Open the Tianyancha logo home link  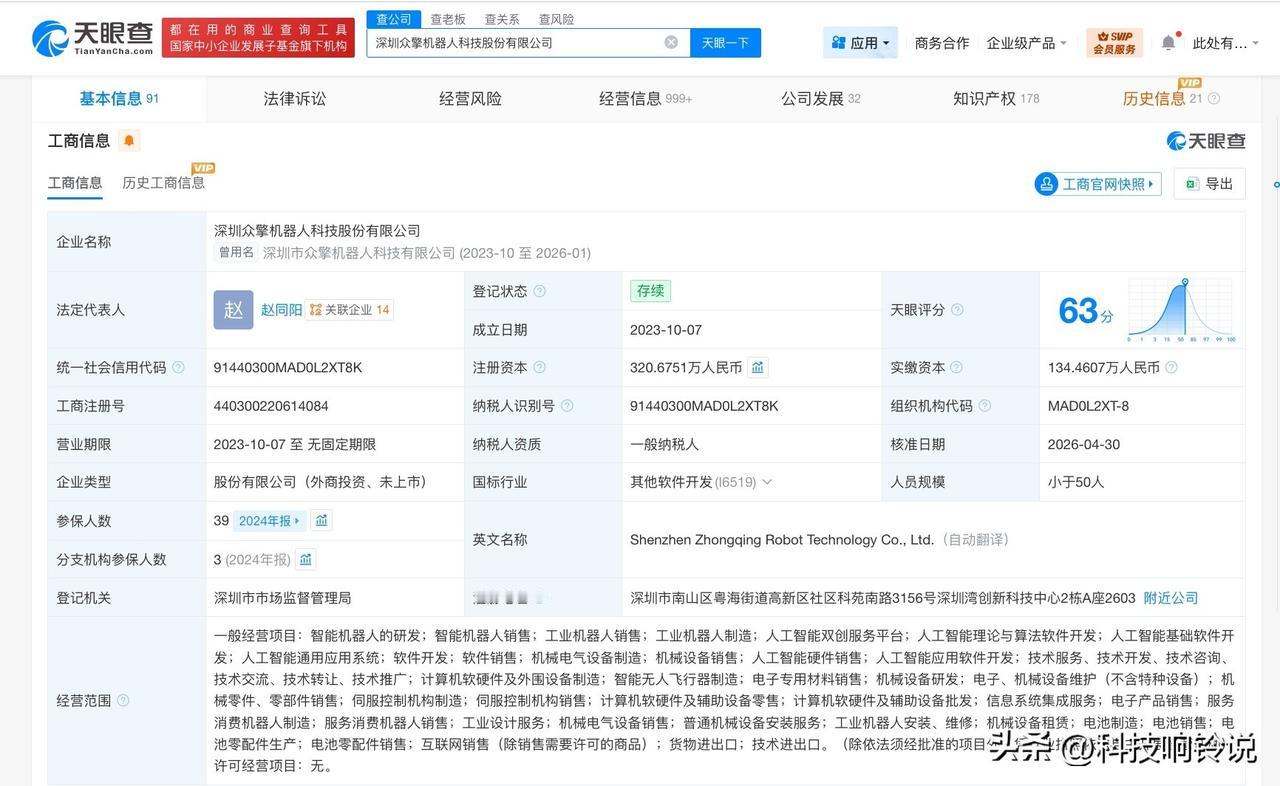[93, 38]
